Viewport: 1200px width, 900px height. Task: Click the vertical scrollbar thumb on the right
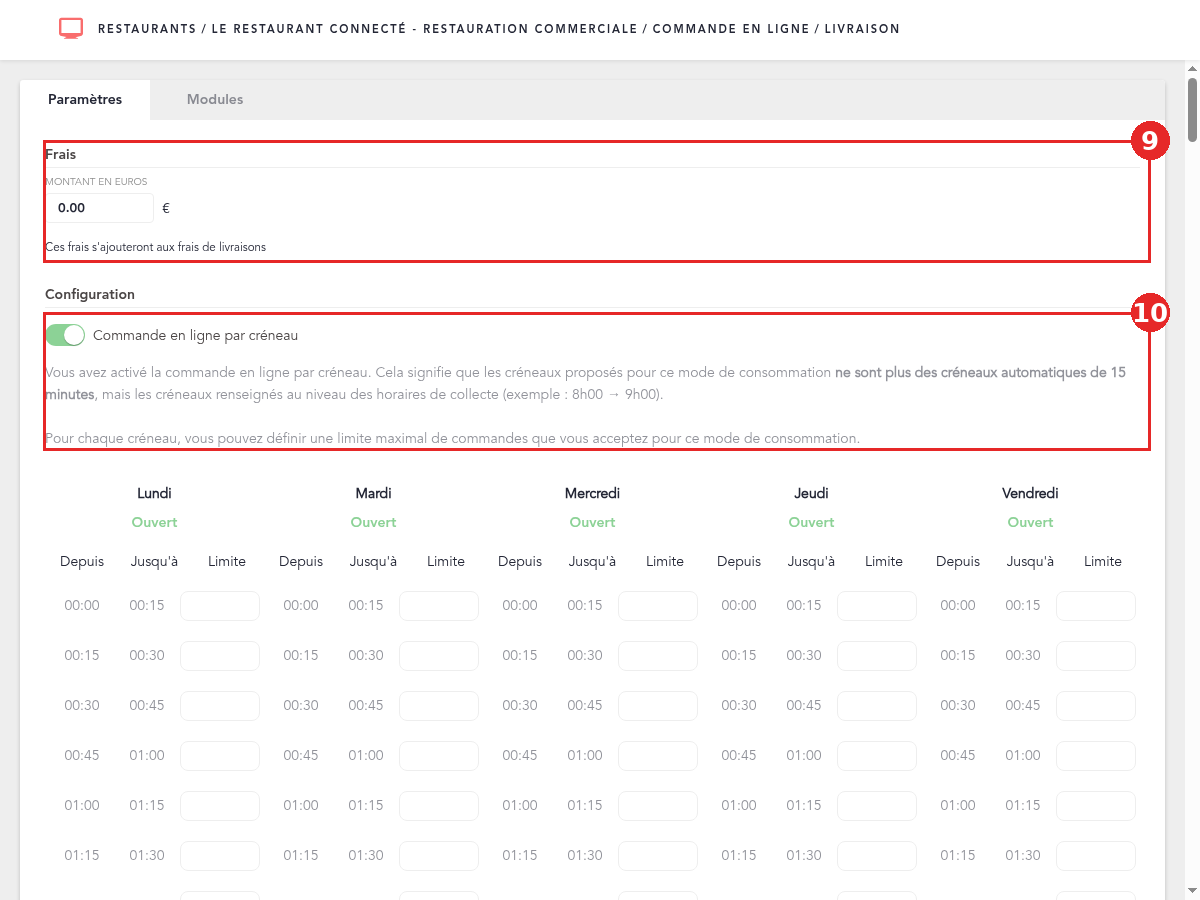pyautogui.click(x=1192, y=110)
